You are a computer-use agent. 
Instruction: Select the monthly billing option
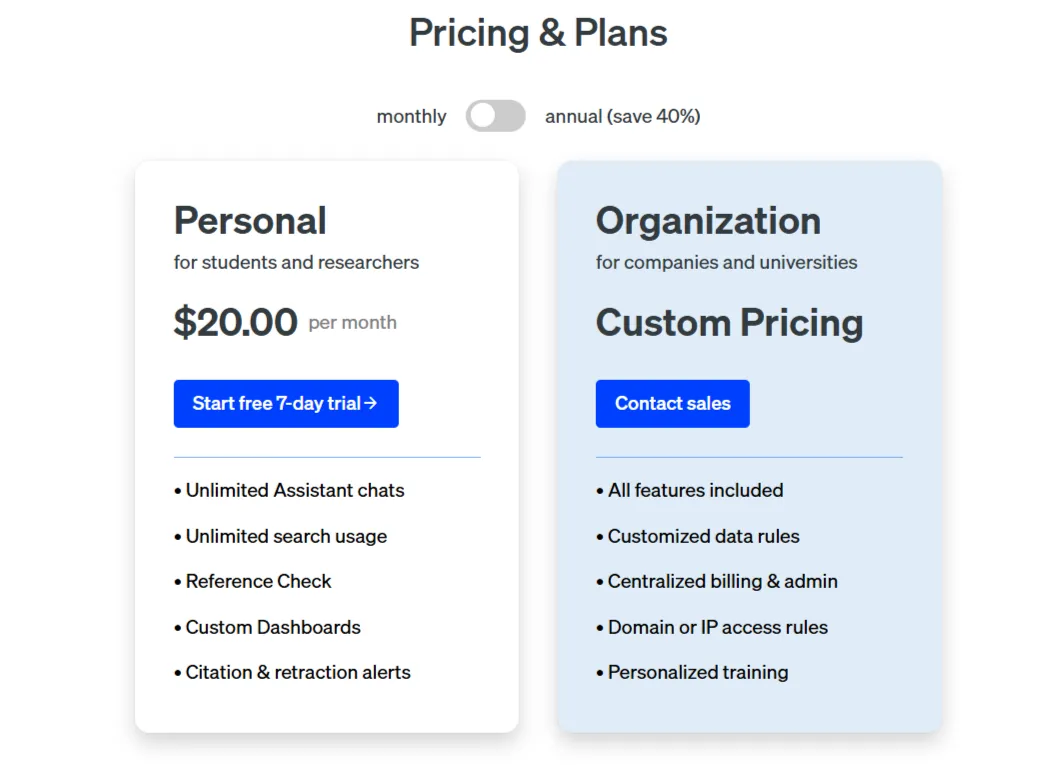tap(410, 116)
